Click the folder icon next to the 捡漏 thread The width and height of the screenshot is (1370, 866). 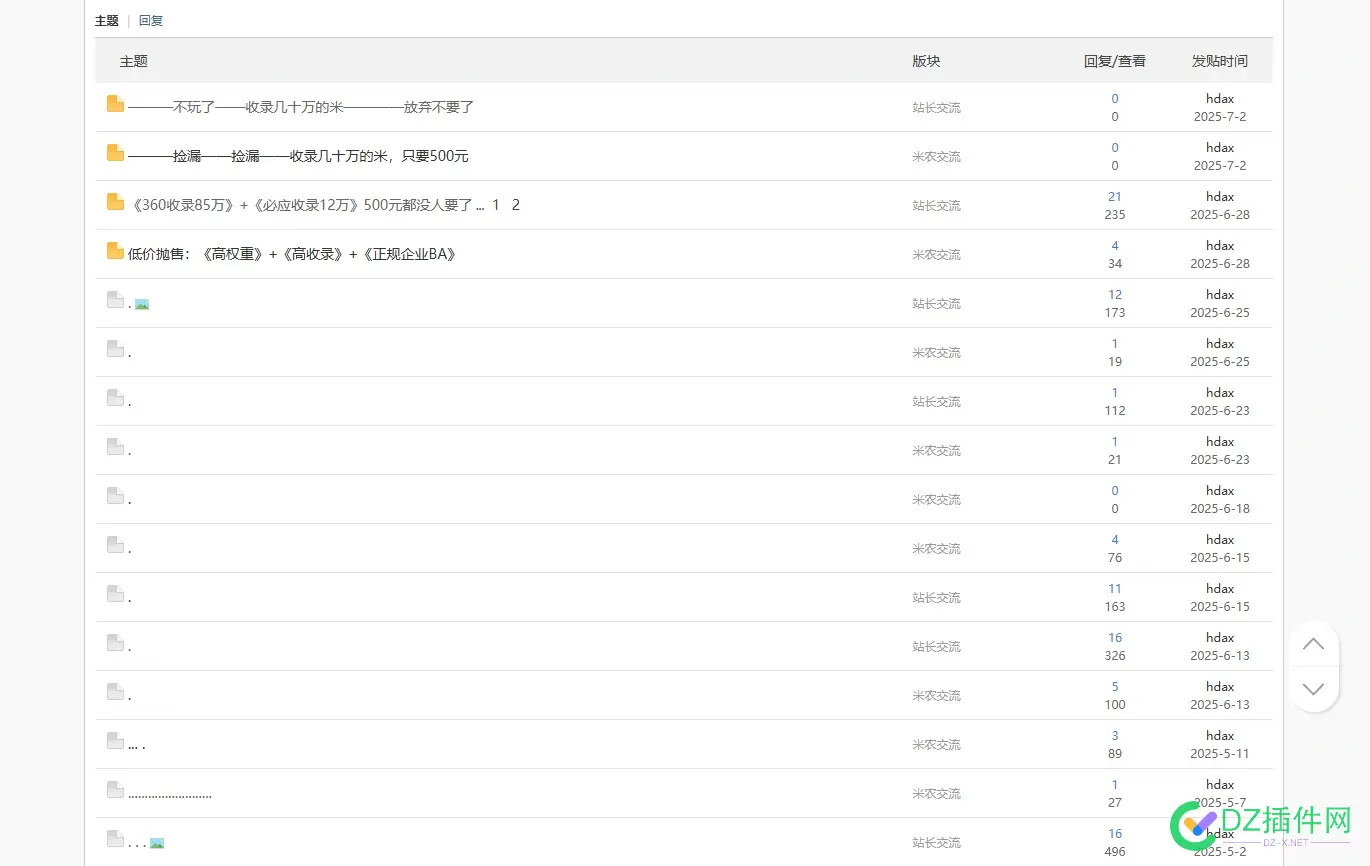[x=114, y=153]
